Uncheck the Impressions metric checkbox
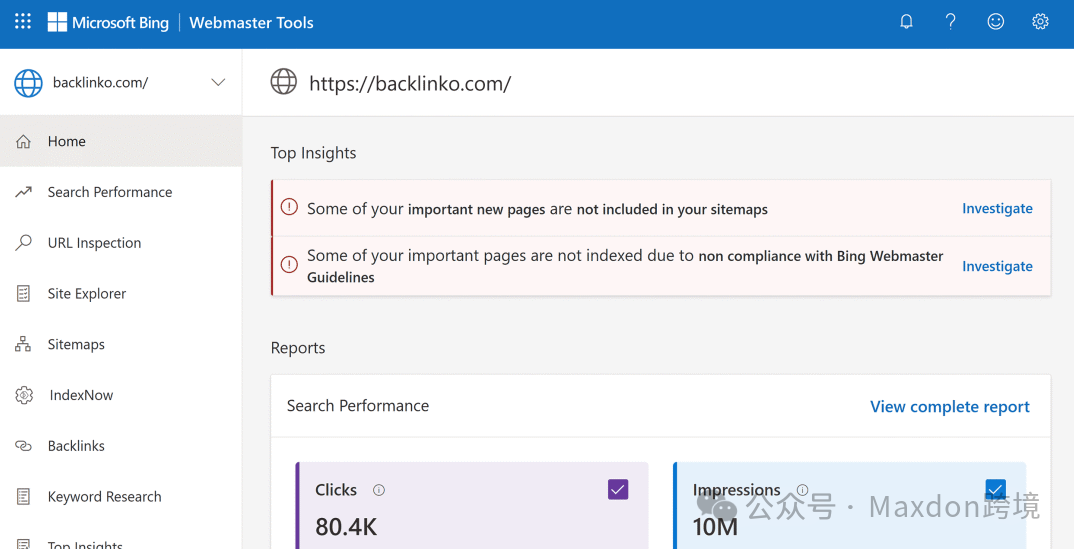Image resolution: width=1074 pixels, height=549 pixels. 995,489
